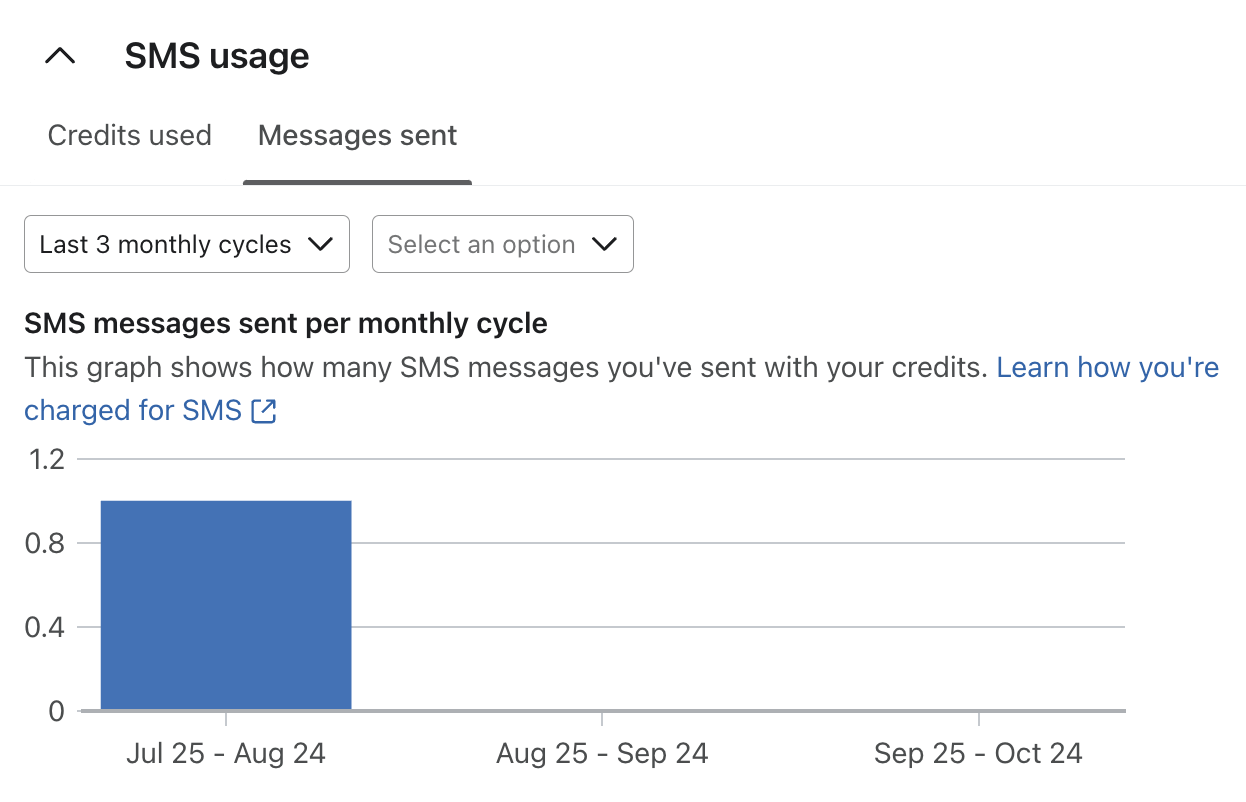Click the SMS usage heading
This screenshot has width=1246, height=802.
coord(216,56)
